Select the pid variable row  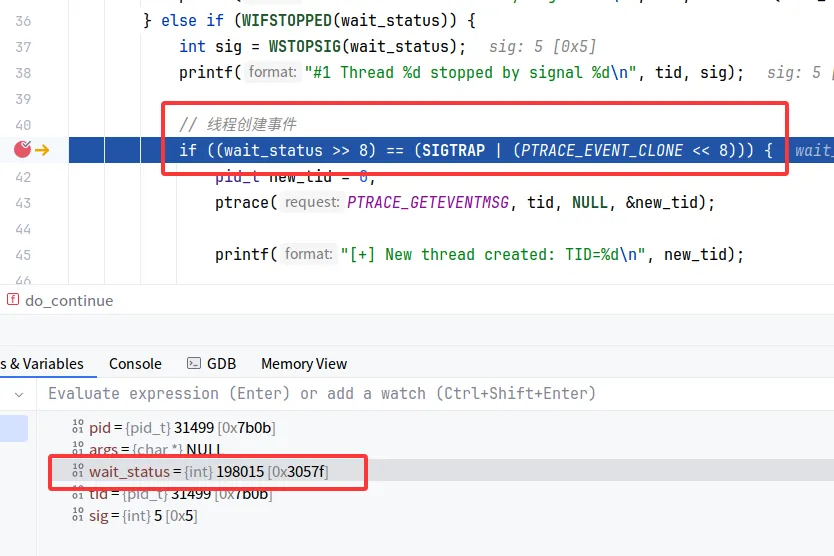click(x=435, y=428)
